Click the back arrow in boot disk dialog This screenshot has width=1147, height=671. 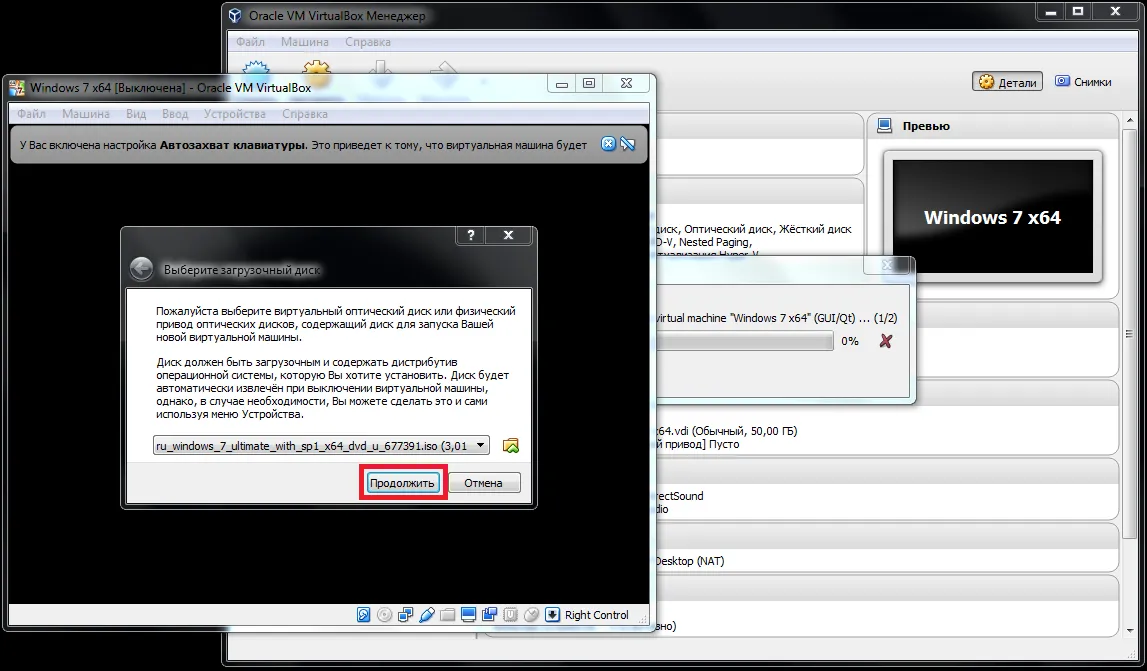pyautogui.click(x=142, y=270)
